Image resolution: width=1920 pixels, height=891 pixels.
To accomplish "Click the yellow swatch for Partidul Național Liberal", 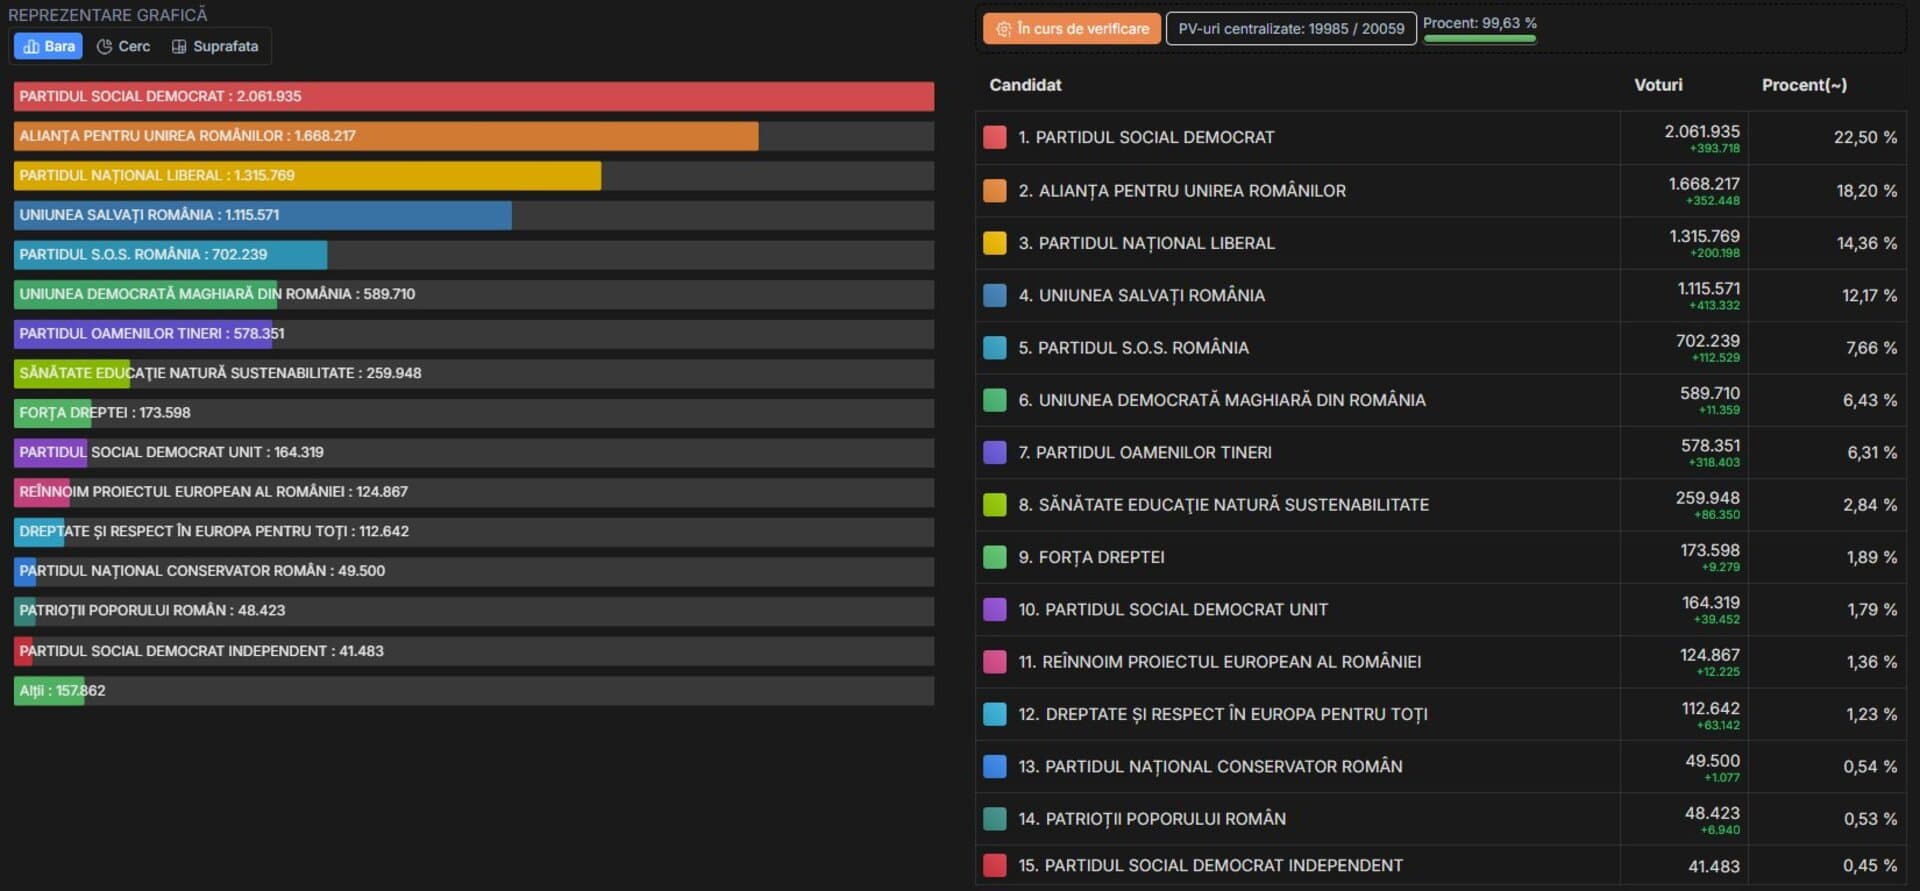I will point(994,243).
